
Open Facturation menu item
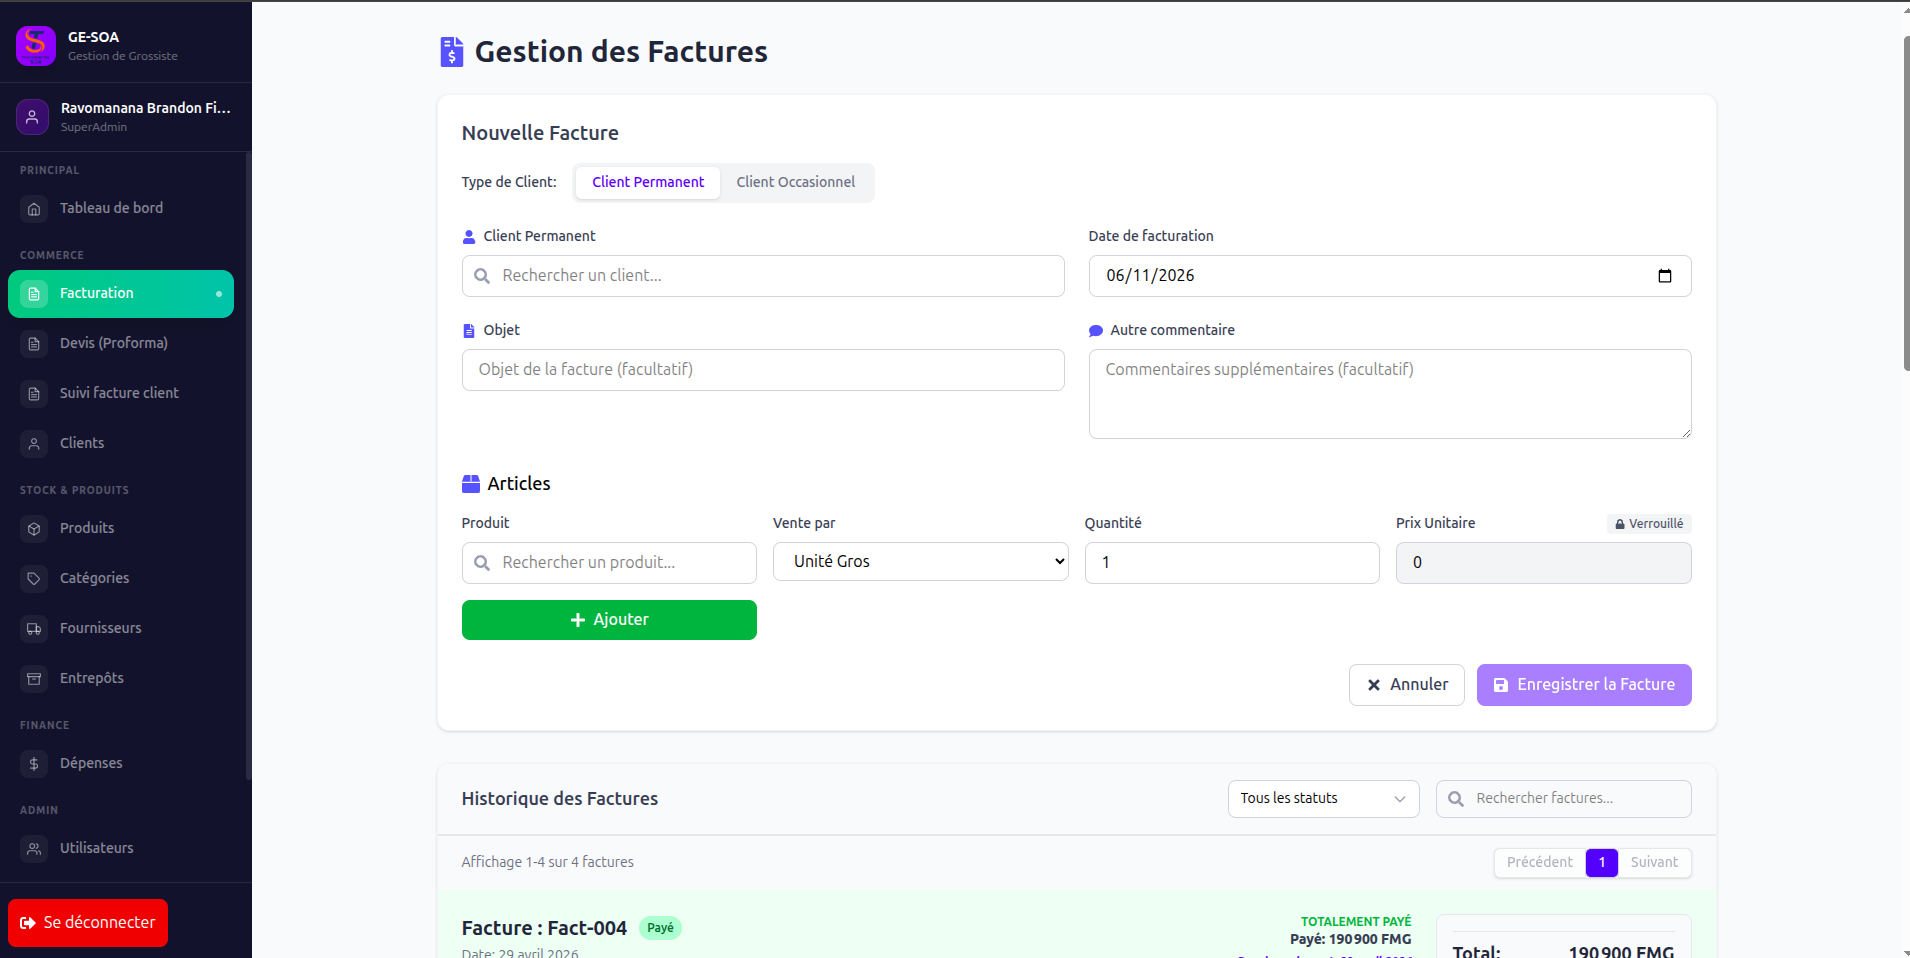coord(121,294)
